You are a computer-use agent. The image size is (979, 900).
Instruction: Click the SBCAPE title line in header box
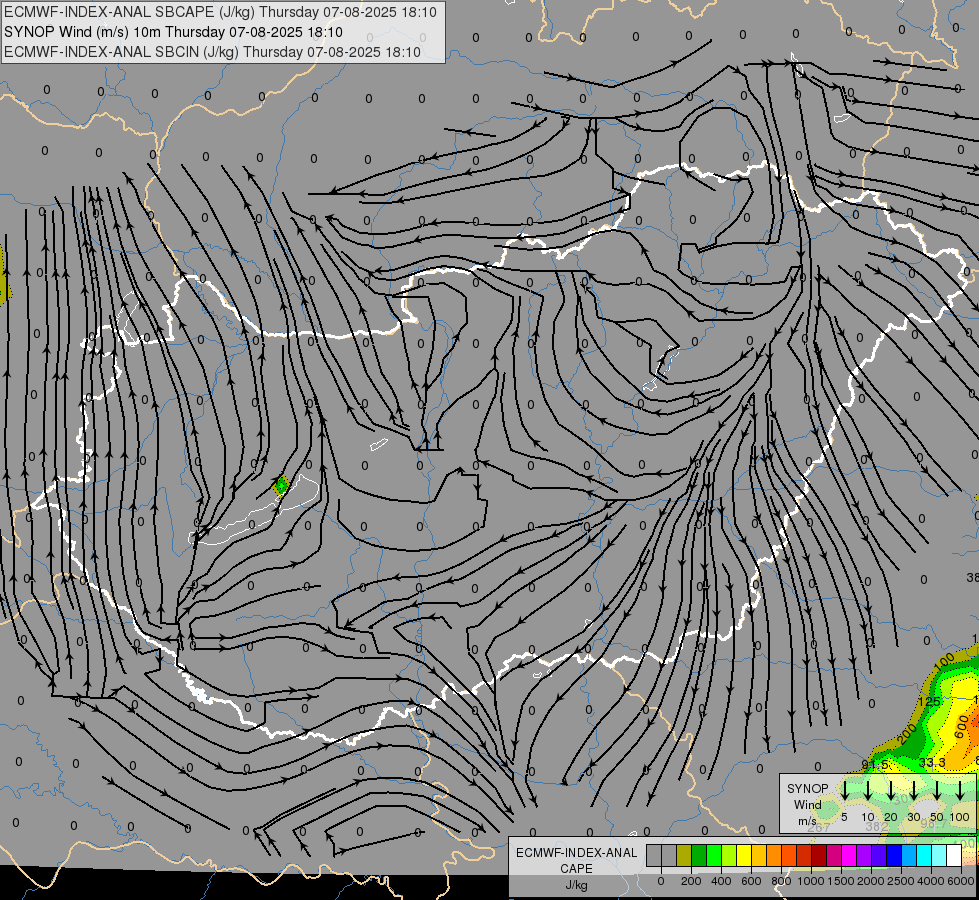[220, 12]
